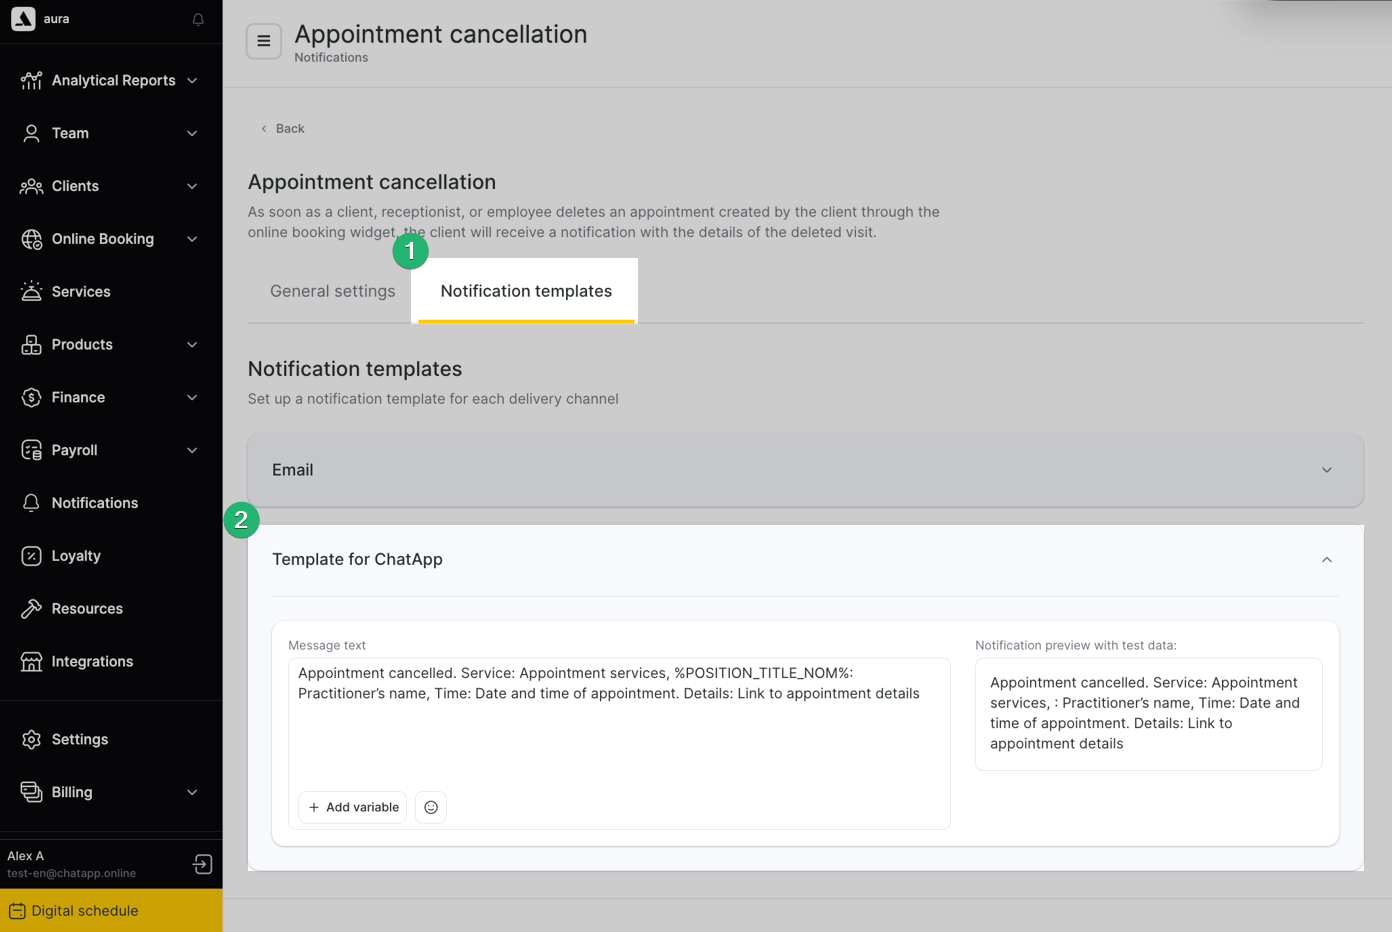The image size is (1392, 932).
Task: Expand the Online Booking submenu chevron
Action: pos(192,239)
